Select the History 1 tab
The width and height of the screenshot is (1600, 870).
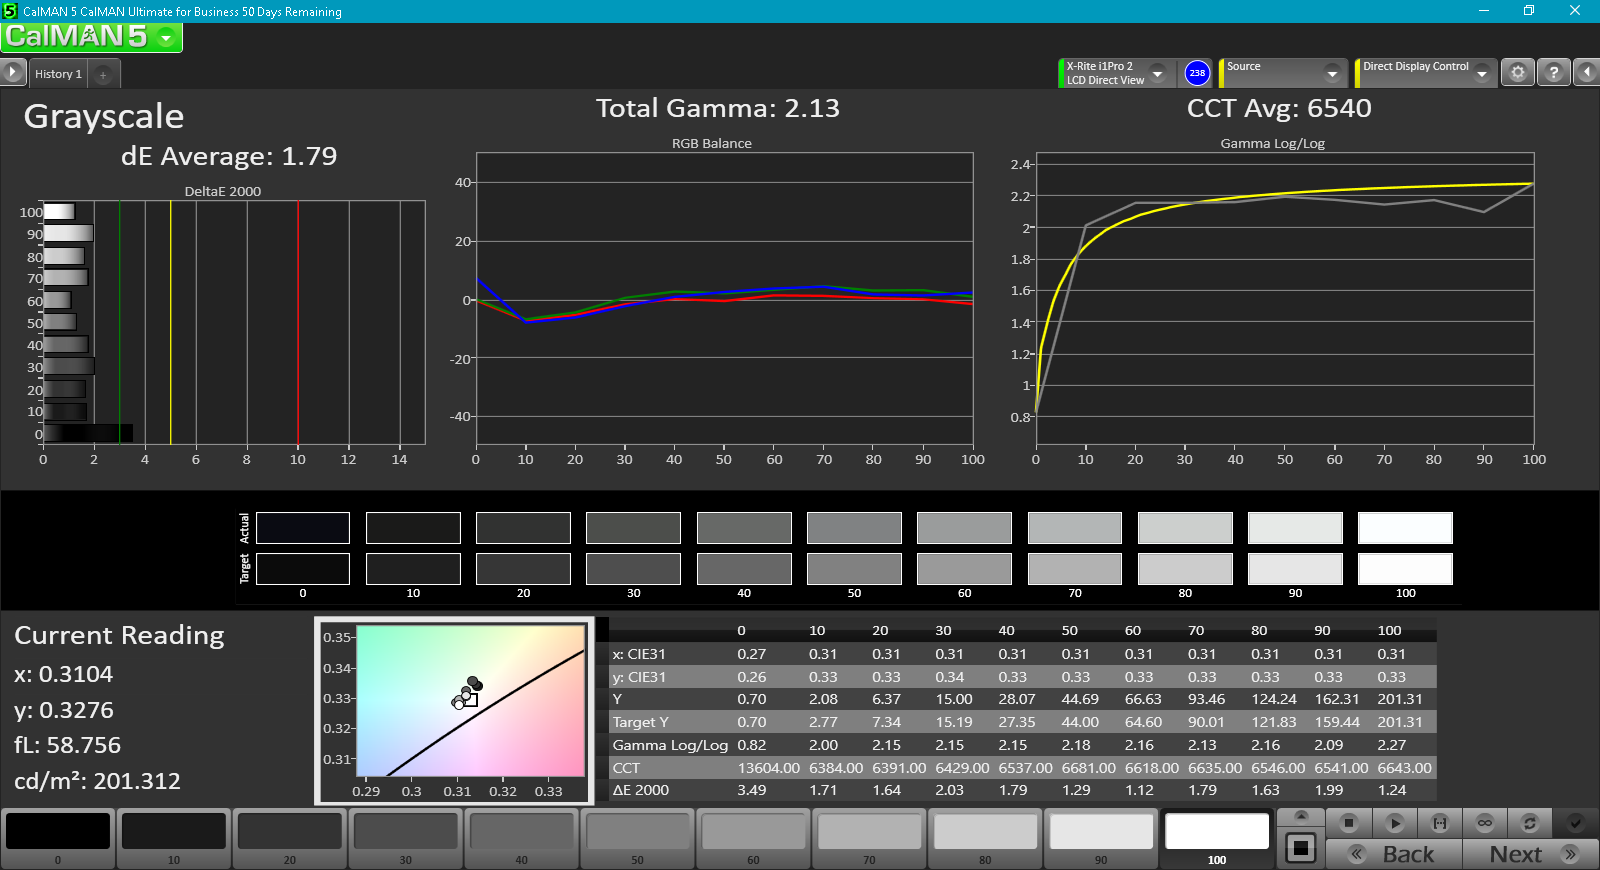[x=58, y=74]
